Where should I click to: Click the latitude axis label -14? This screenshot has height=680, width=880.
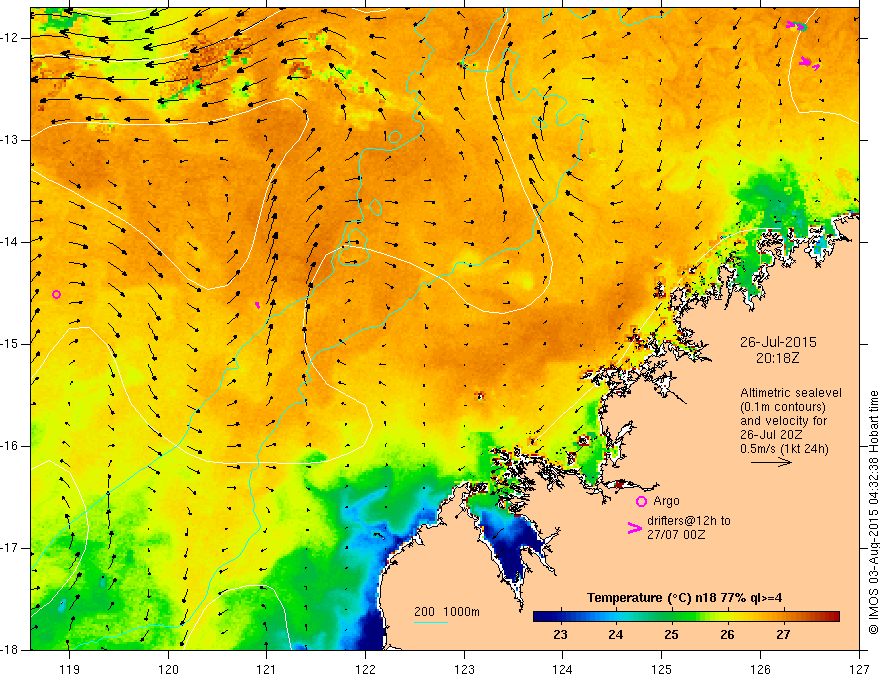11,242
